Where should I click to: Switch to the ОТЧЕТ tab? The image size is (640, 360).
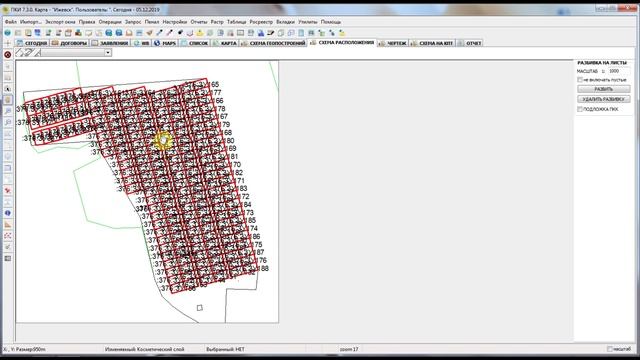(469, 43)
